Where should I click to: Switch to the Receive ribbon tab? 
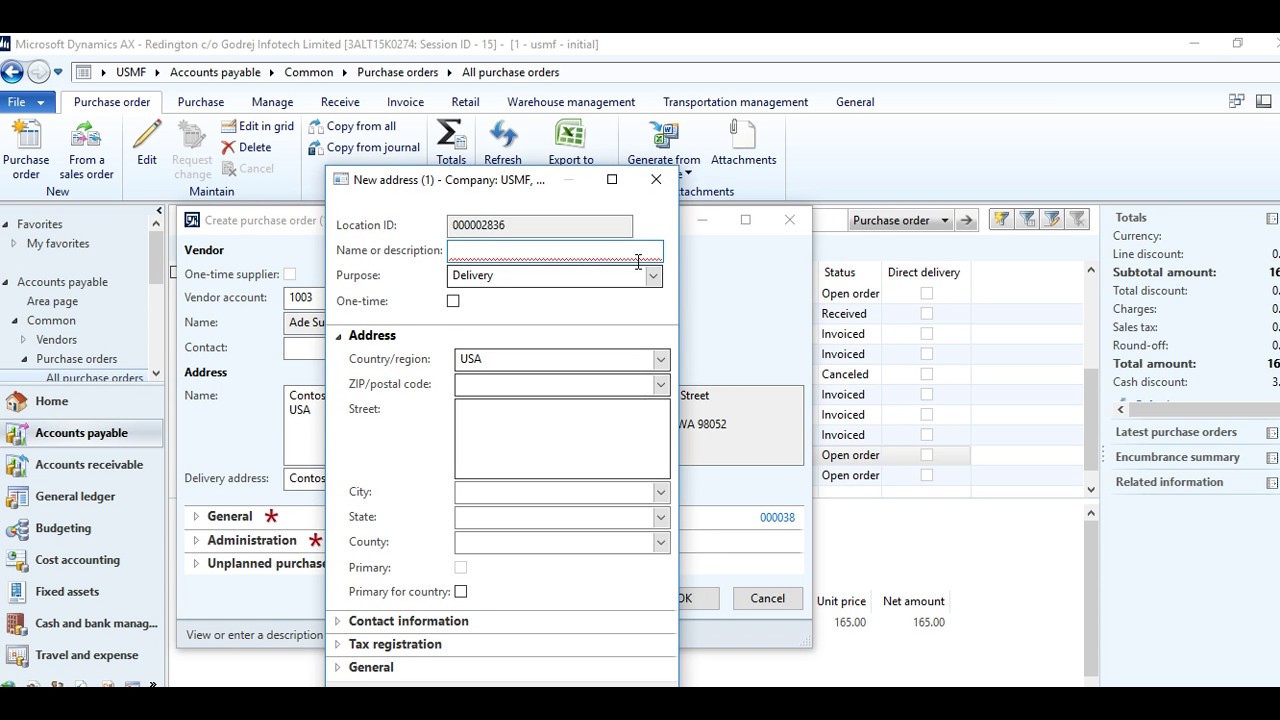[x=340, y=102]
